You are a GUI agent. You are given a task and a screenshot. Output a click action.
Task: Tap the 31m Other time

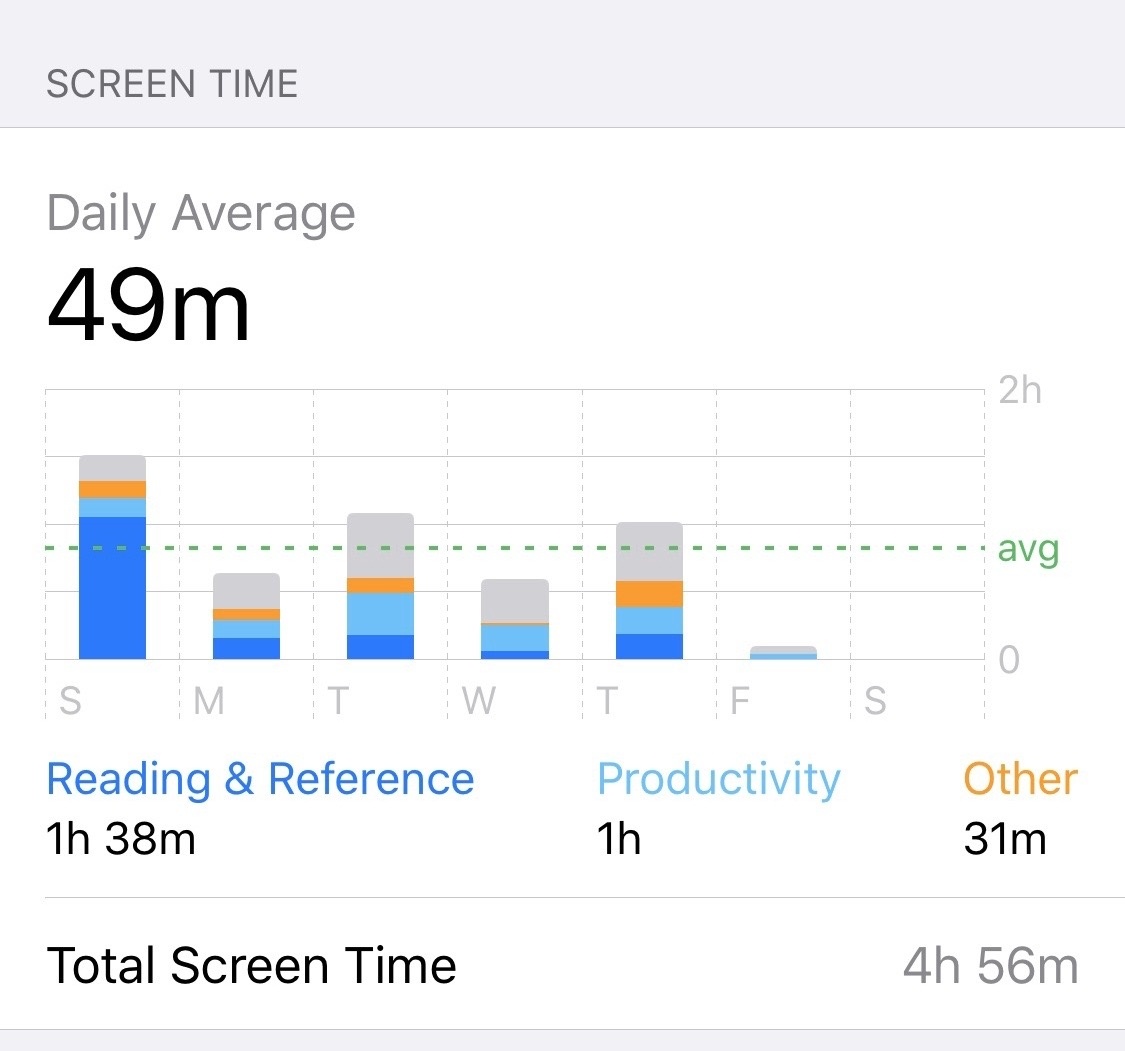pos(1004,839)
